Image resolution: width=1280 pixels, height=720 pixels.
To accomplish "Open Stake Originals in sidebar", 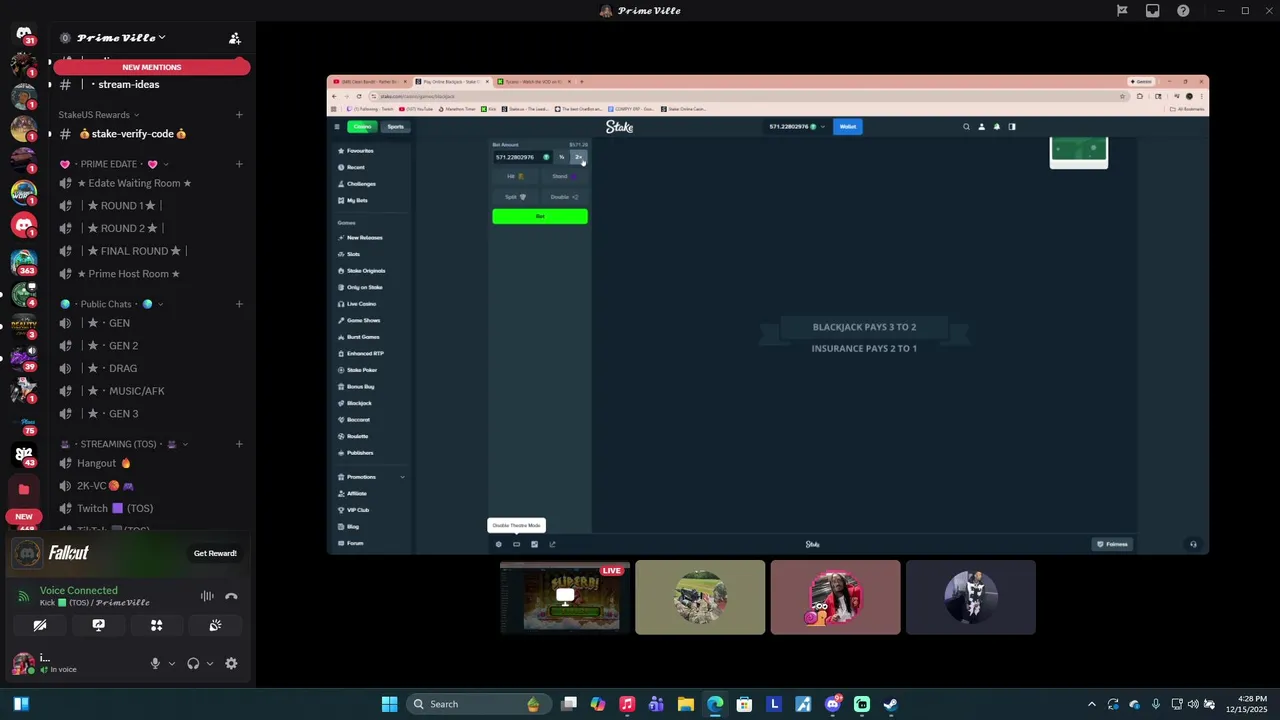I will coord(365,271).
